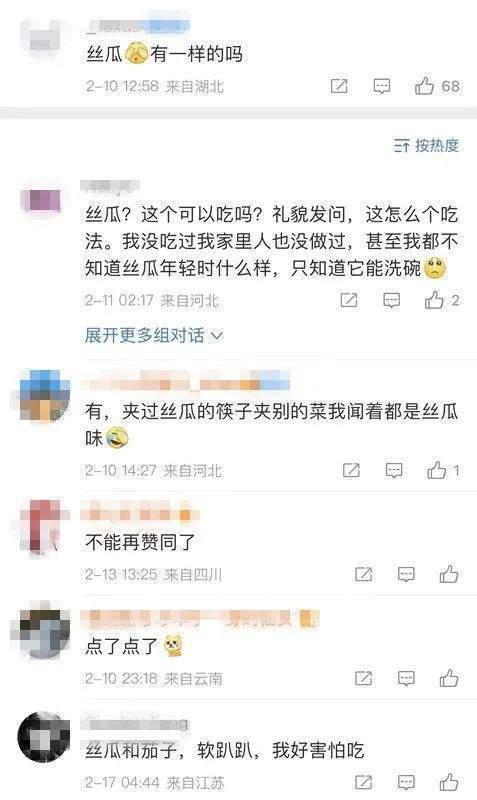Sort comments using 按热度
The height and width of the screenshot is (800, 477).
[426, 146]
